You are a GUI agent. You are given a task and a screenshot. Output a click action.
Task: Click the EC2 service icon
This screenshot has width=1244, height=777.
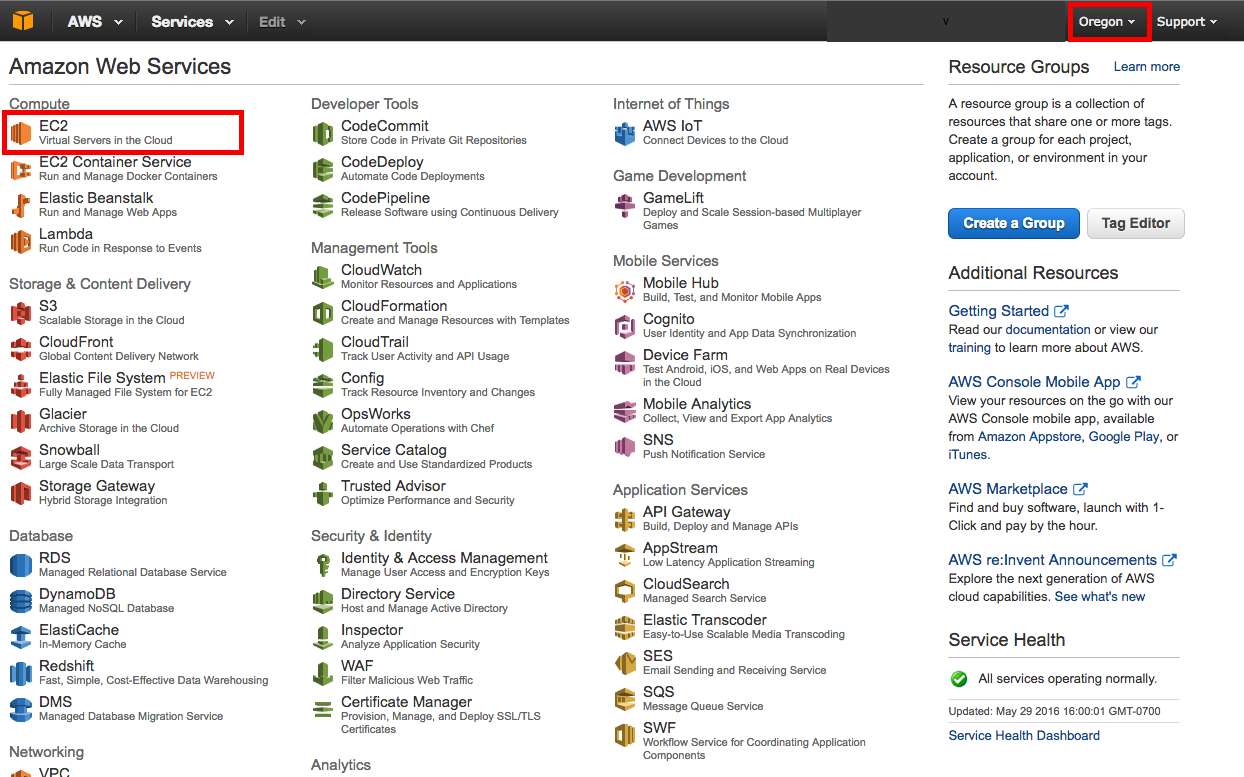coord(21,133)
